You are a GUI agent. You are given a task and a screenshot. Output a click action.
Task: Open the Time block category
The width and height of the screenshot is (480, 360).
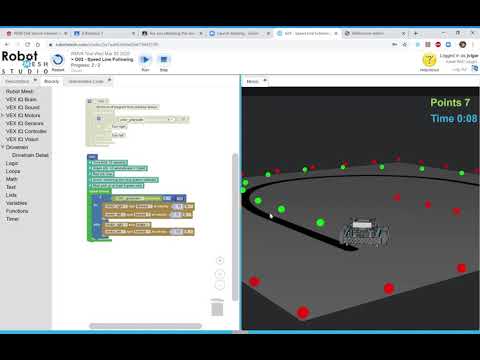(x=12, y=219)
